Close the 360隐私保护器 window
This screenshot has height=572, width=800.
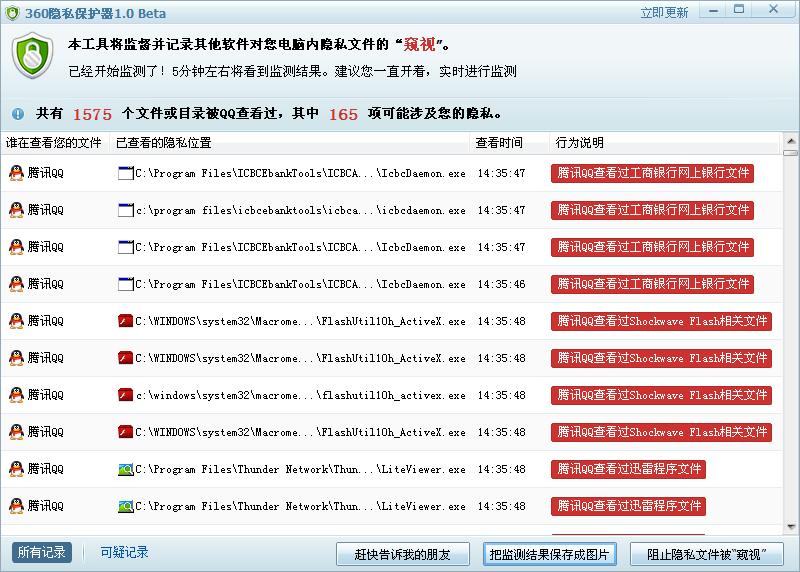point(773,10)
